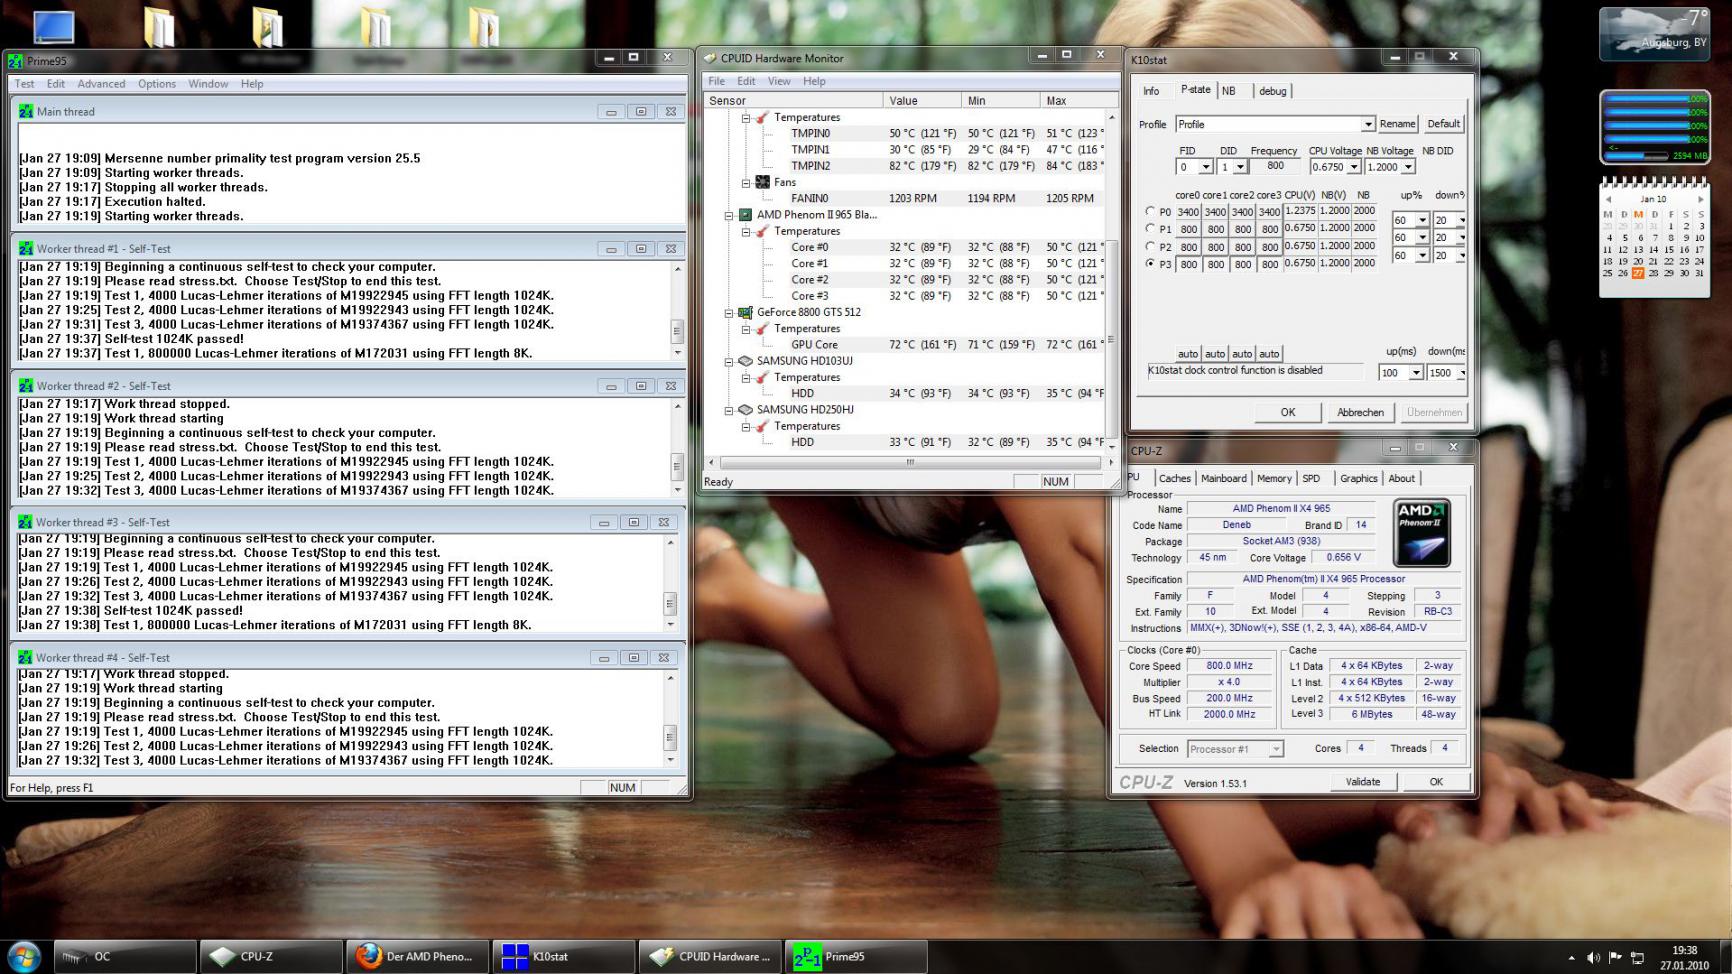This screenshot has width=1732, height=974.
Task: Open the Options menu in Prime95
Action: [x=157, y=84]
